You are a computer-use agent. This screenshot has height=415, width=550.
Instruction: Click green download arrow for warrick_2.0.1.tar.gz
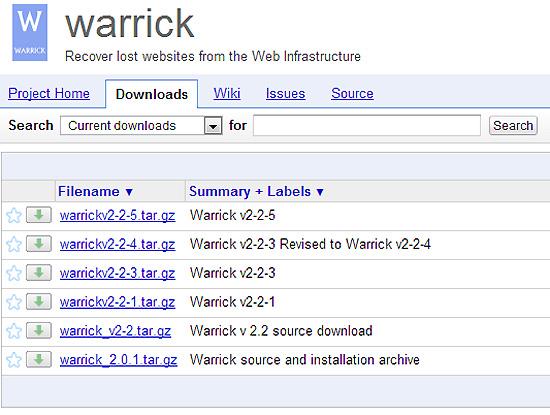[x=39, y=359]
